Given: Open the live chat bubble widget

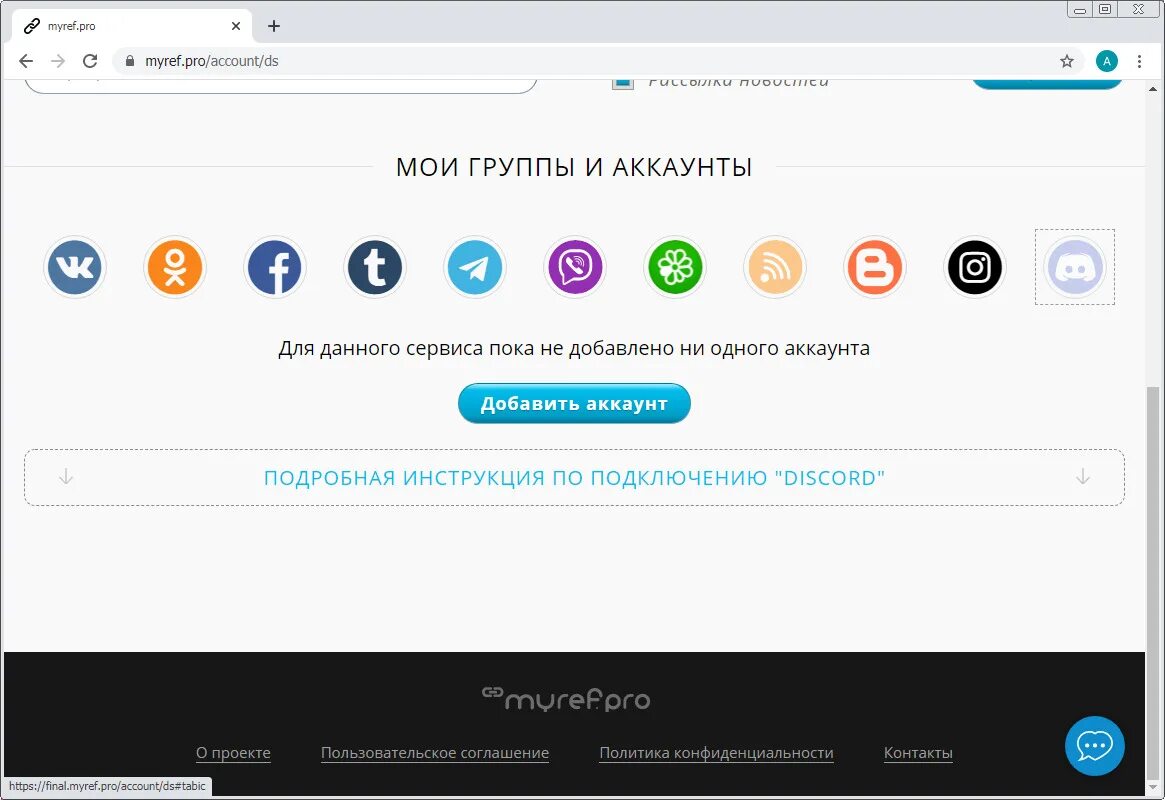Looking at the screenshot, I should click(1094, 746).
